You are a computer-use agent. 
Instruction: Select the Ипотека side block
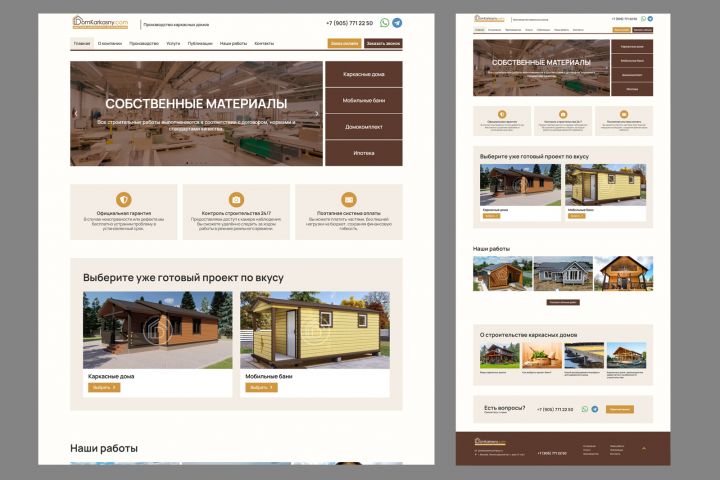[364, 153]
